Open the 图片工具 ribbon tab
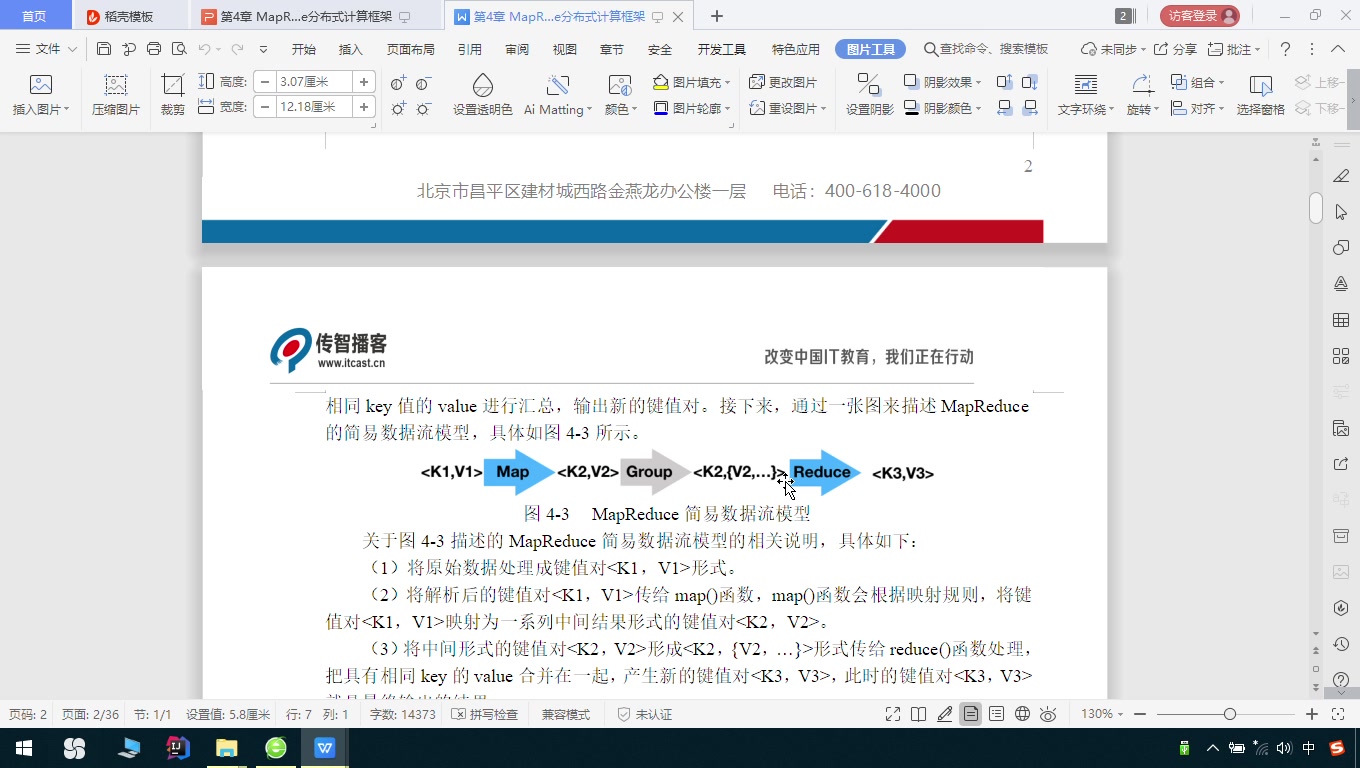This screenshot has height=768, width=1360. pyautogui.click(x=869, y=46)
